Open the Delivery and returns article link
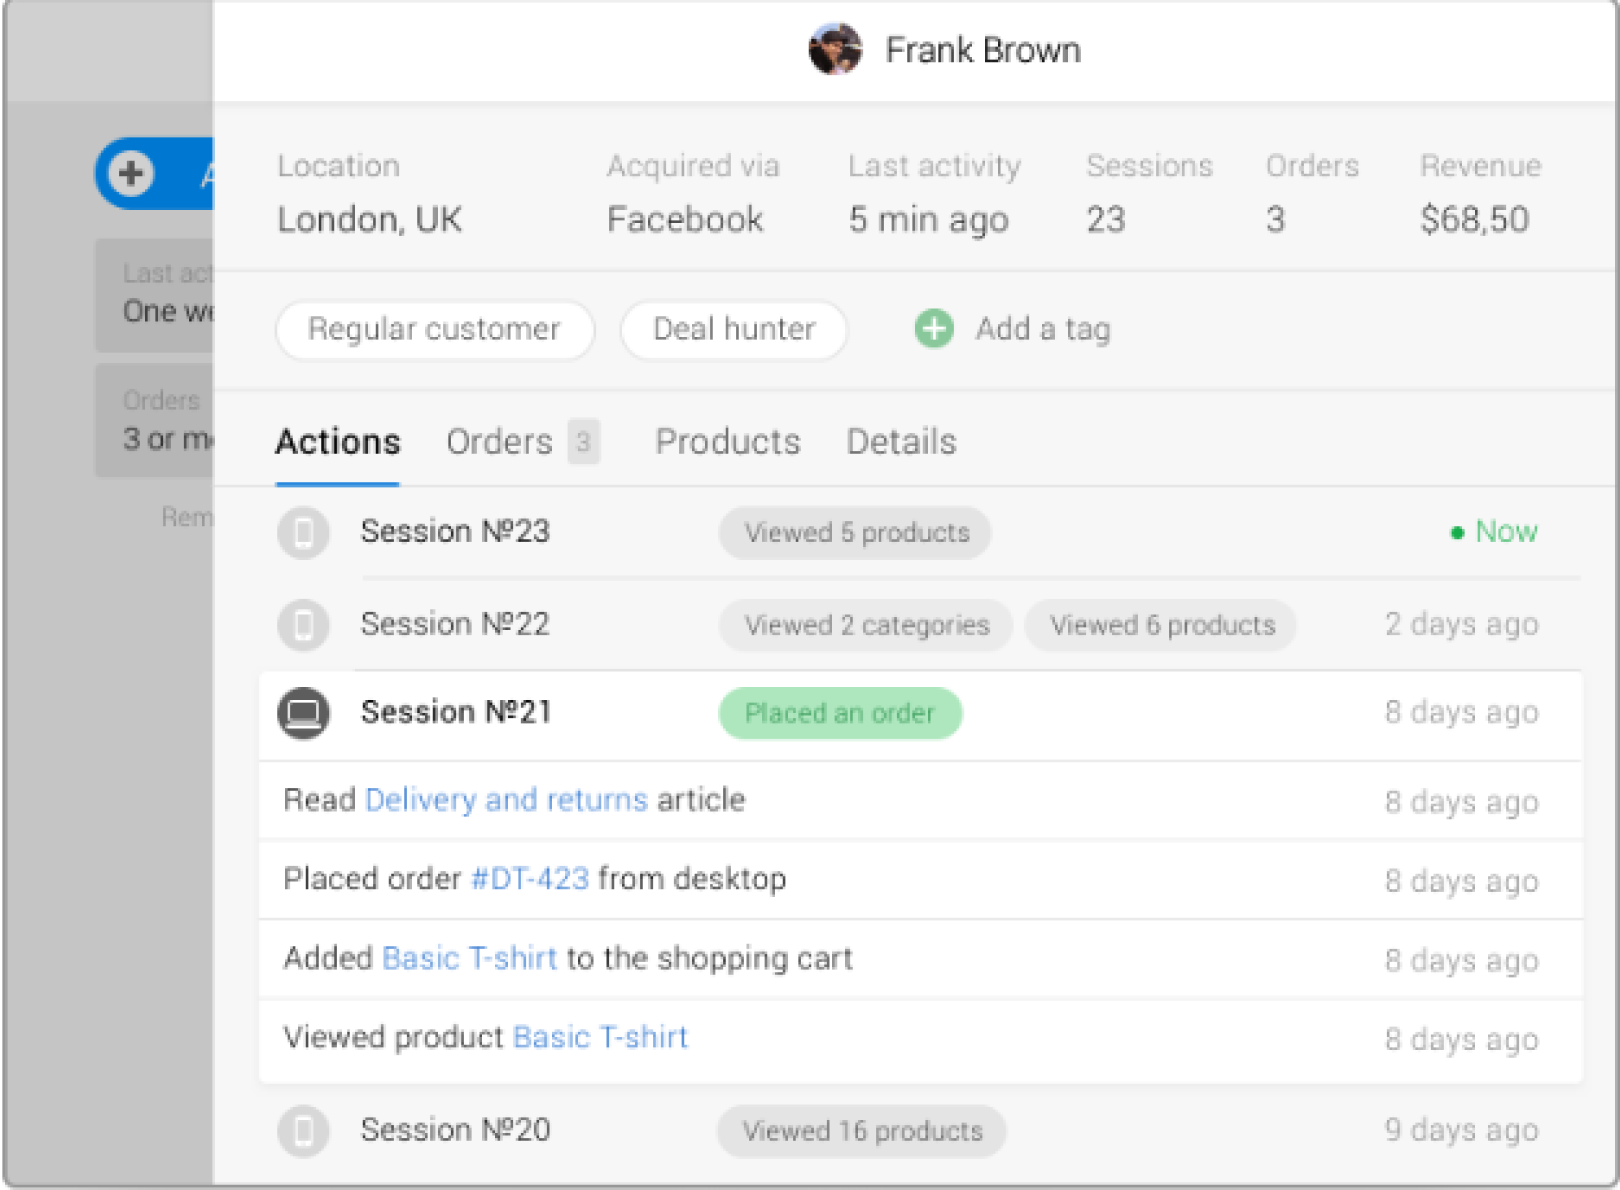 506,800
